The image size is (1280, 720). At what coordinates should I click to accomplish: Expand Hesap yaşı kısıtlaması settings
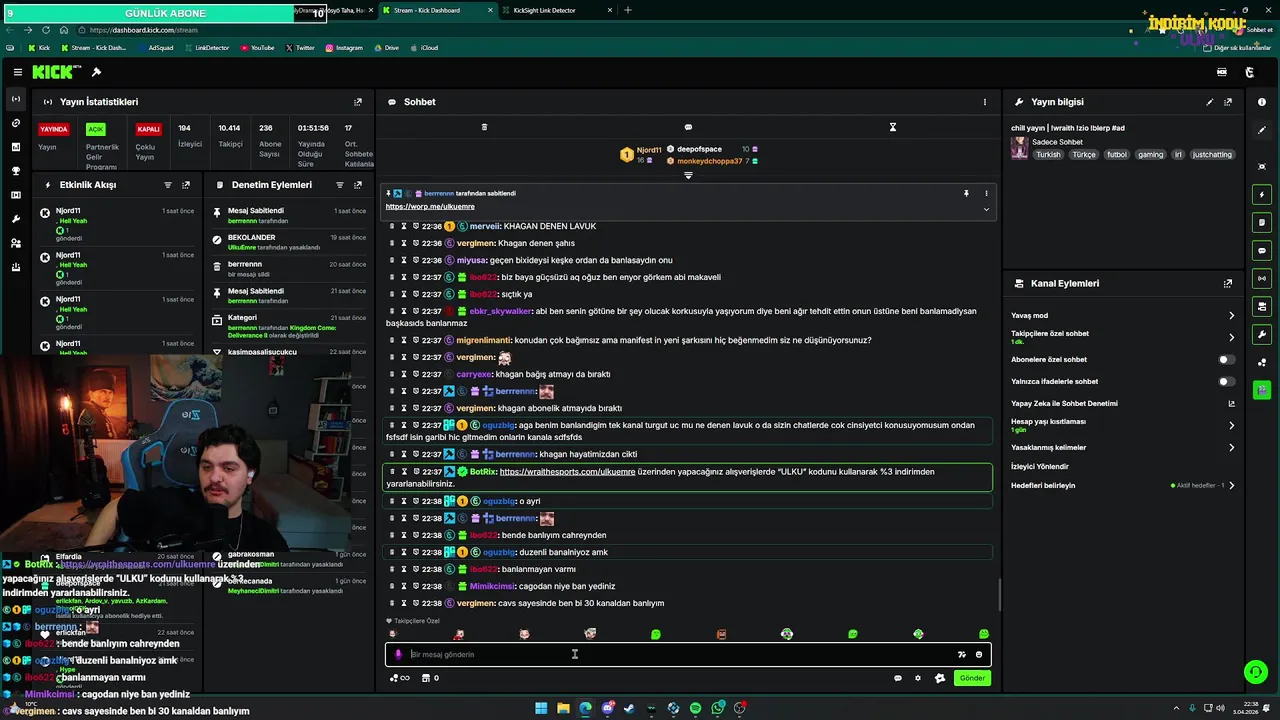click(x=1231, y=425)
